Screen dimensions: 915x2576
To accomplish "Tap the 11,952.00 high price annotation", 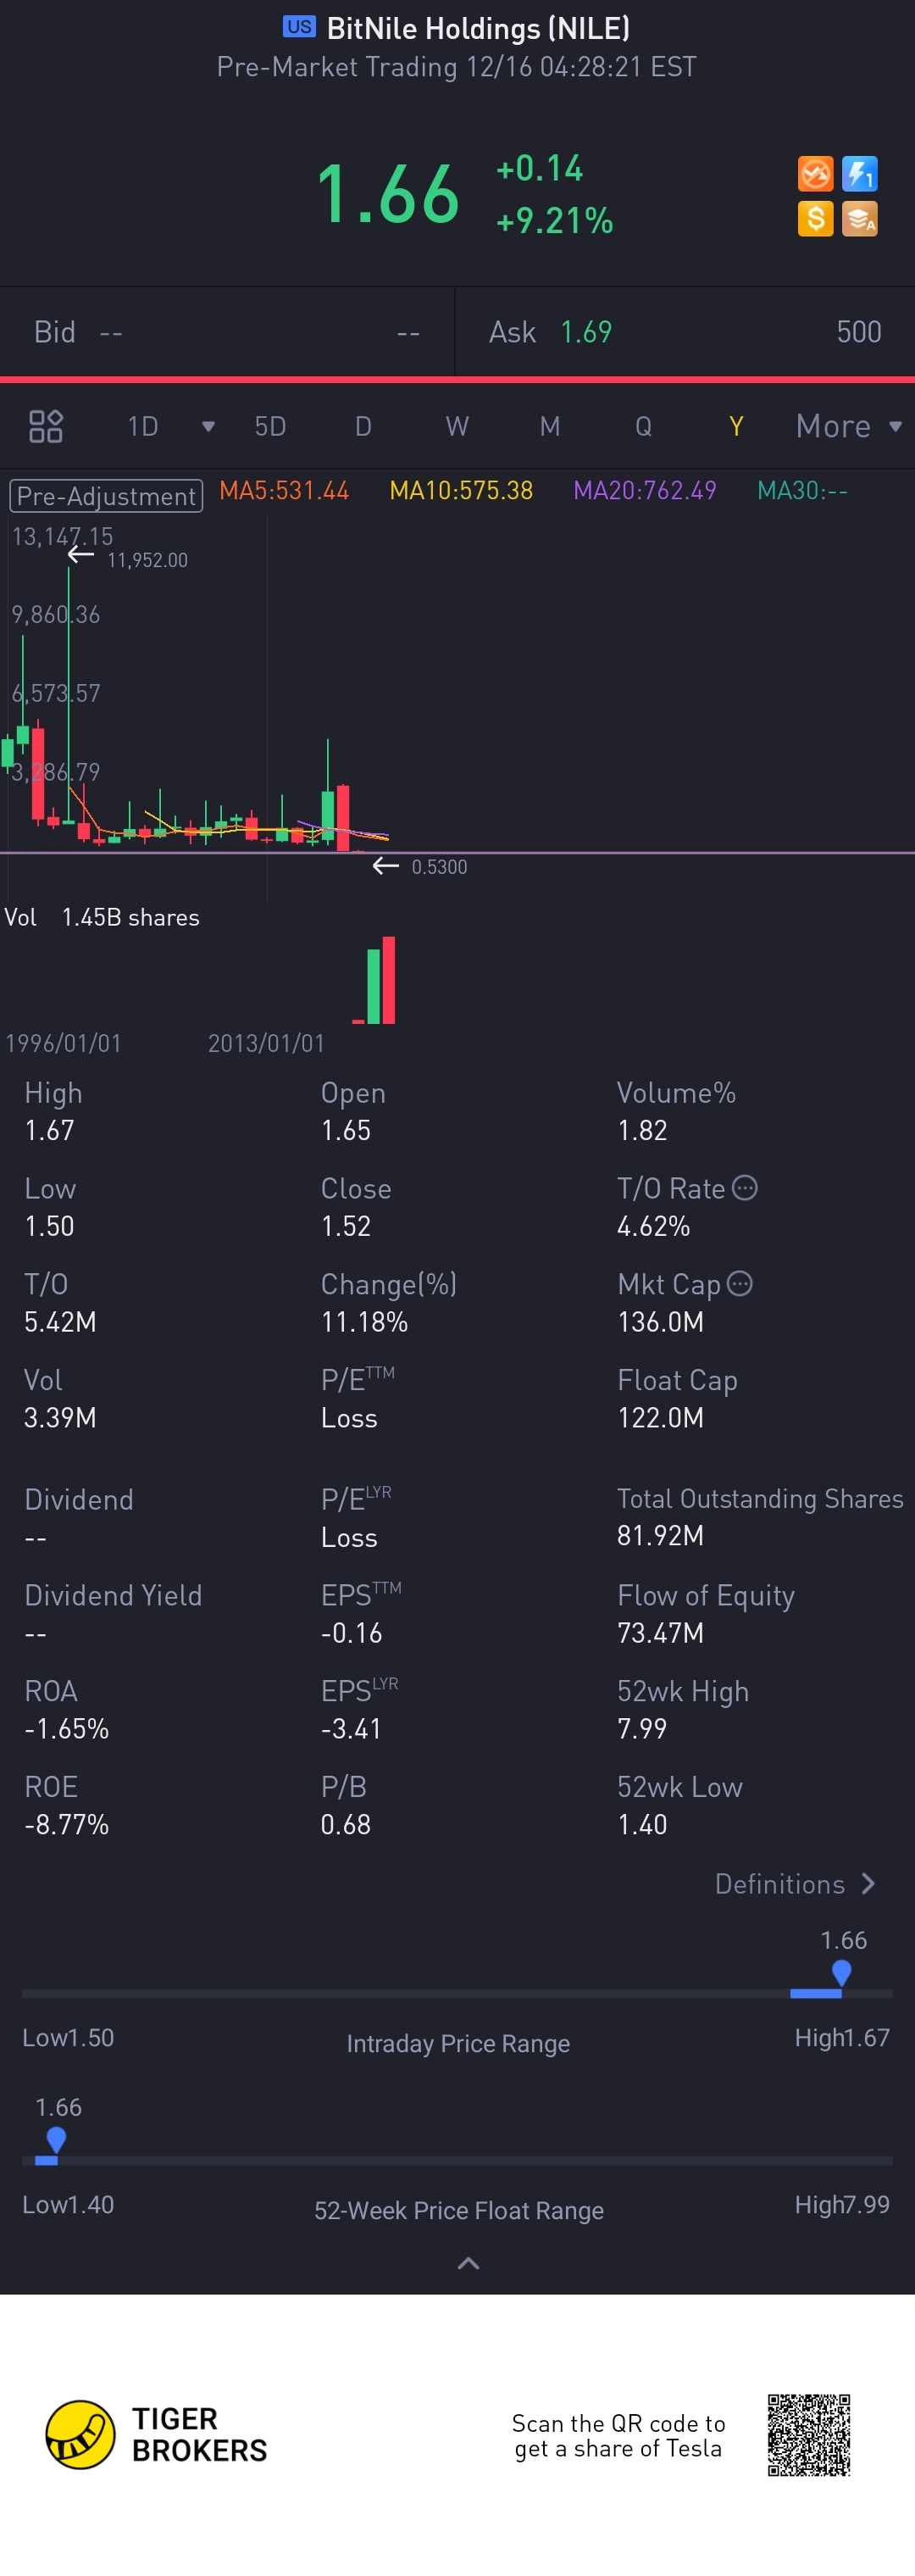I will point(147,560).
